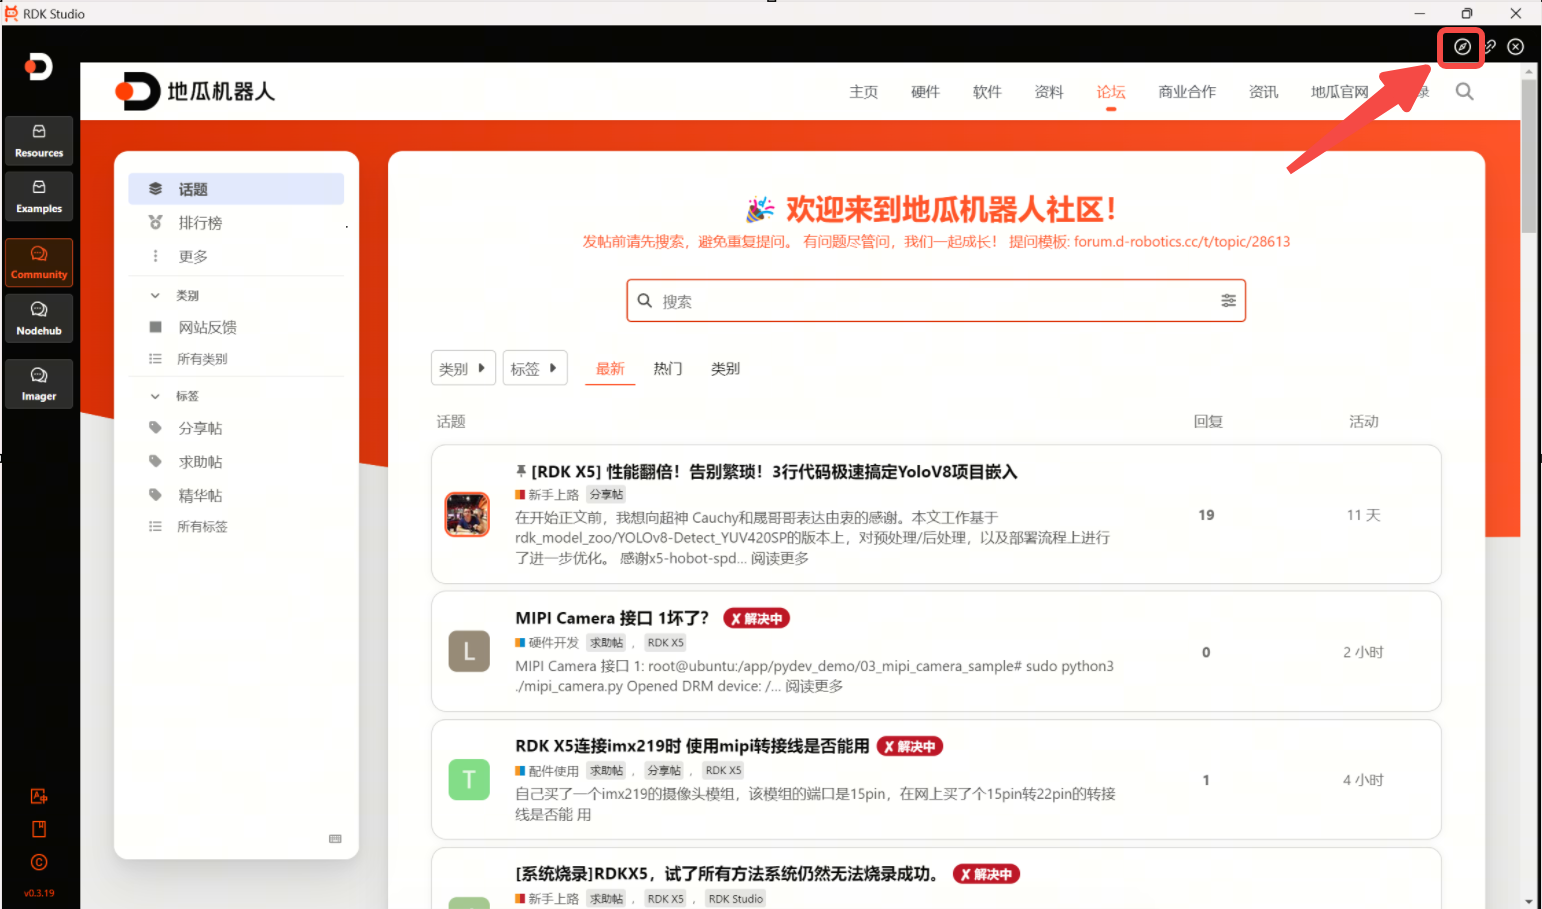Collapse the 类别 section in forum sidebar

pyautogui.click(x=155, y=296)
